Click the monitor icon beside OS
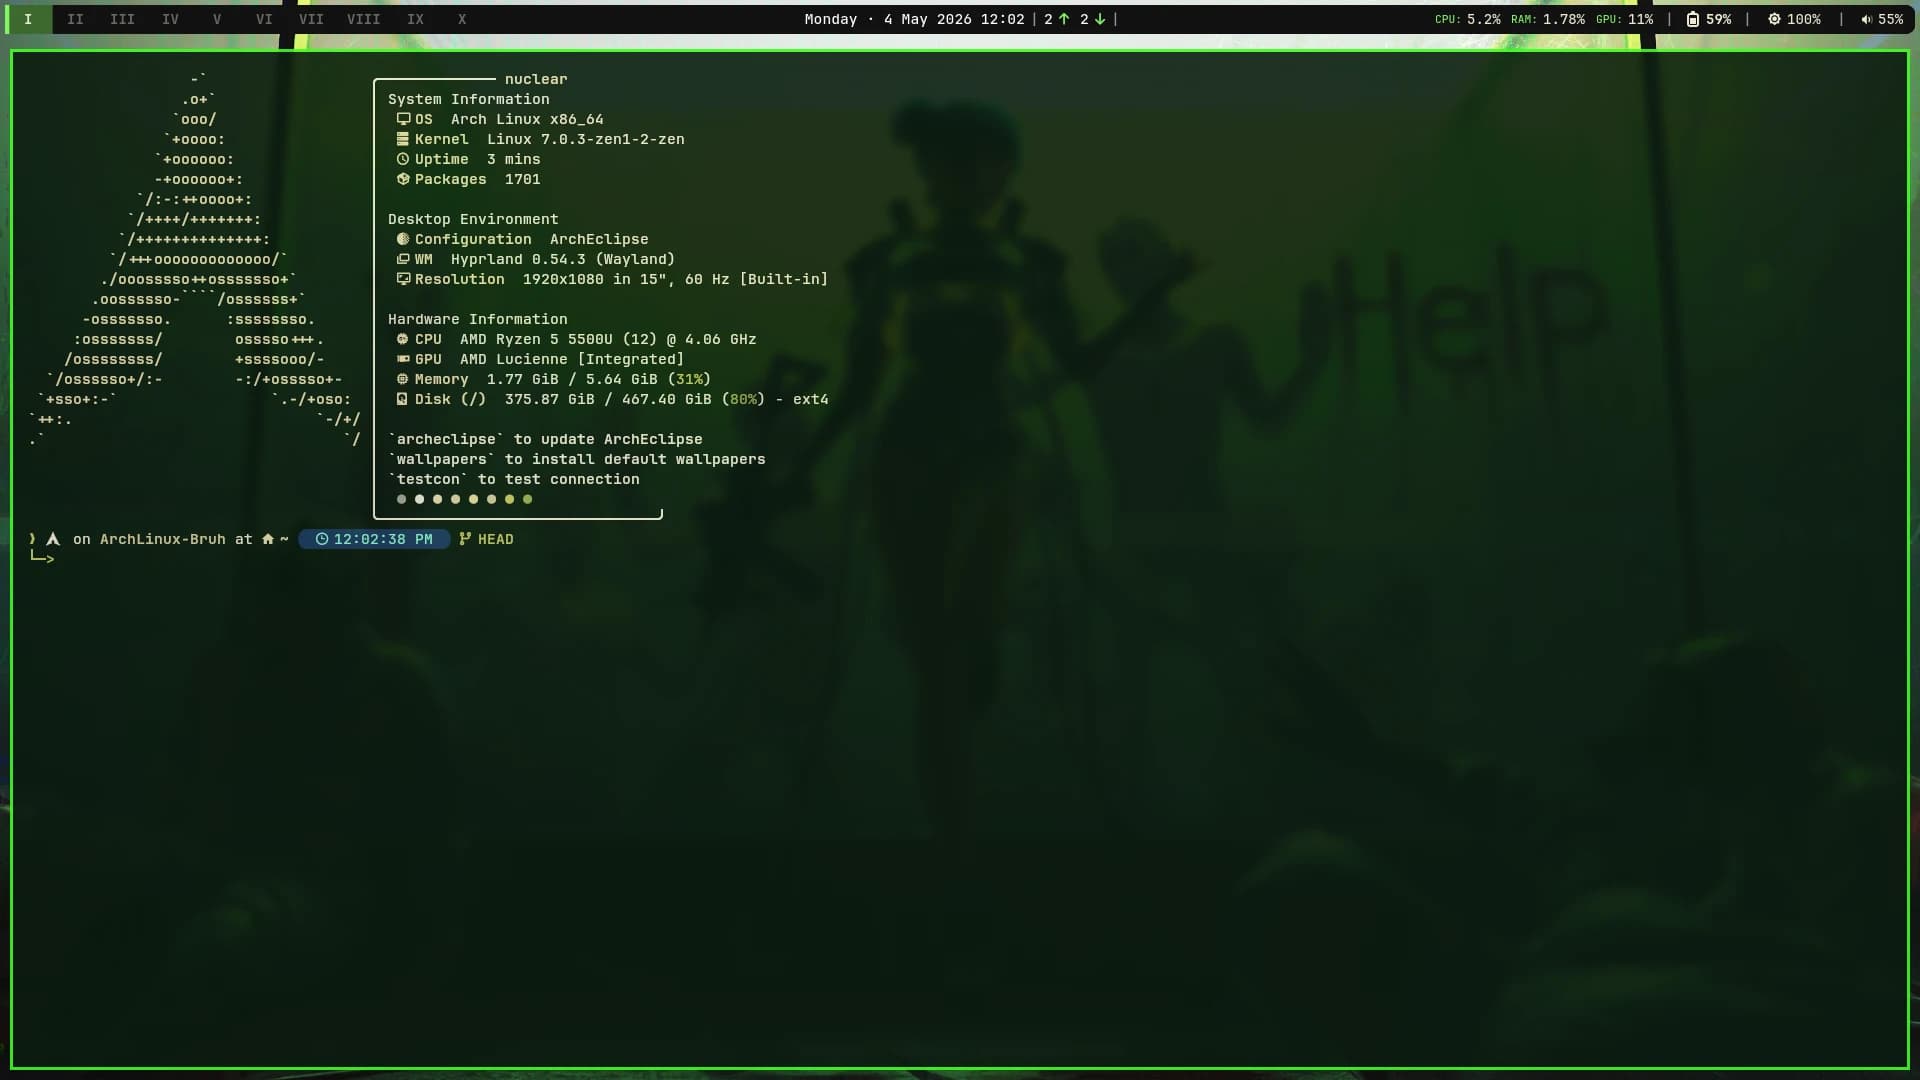Image resolution: width=1920 pixels, height=1080 pixels. (x=403, y=119)
